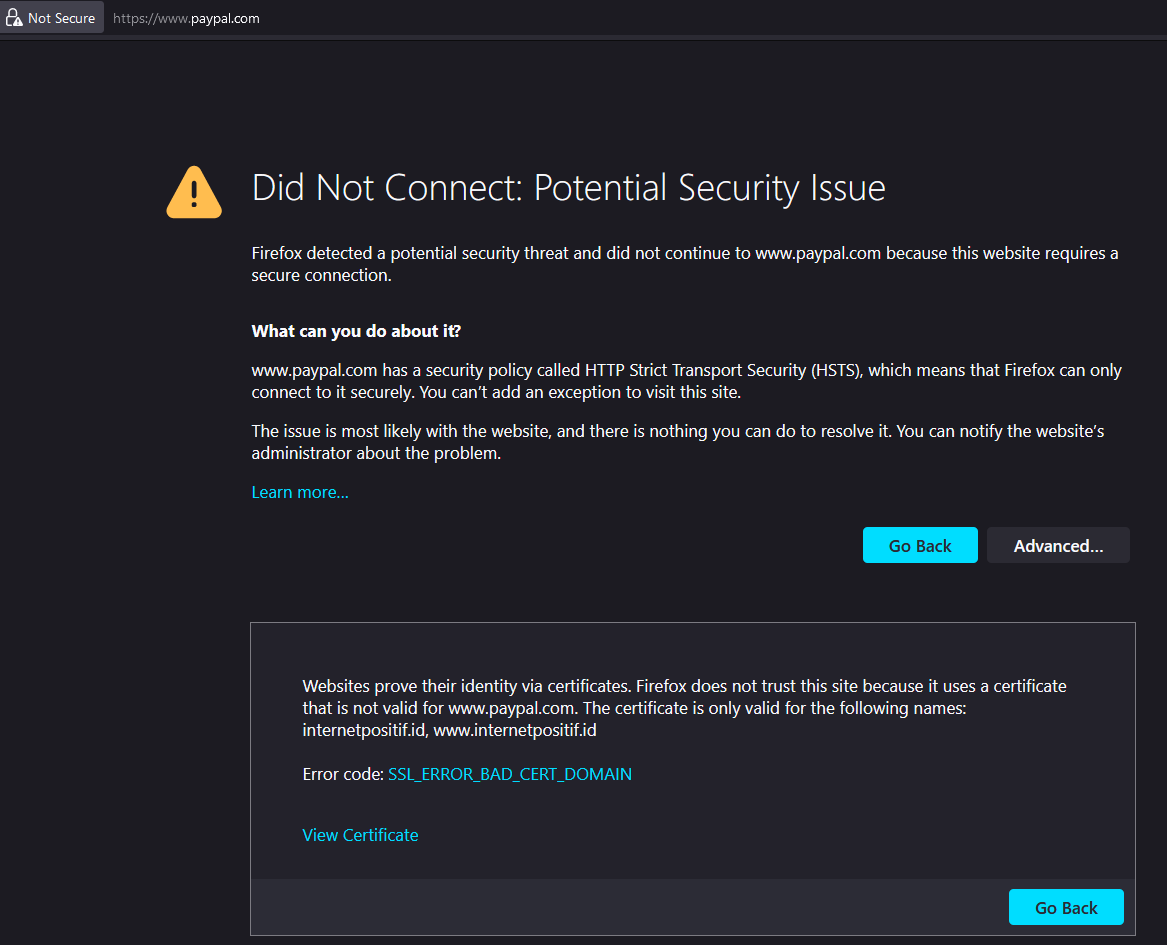
Task: Click the yellow warning triangle icon
Action: (x=194, y=193)
